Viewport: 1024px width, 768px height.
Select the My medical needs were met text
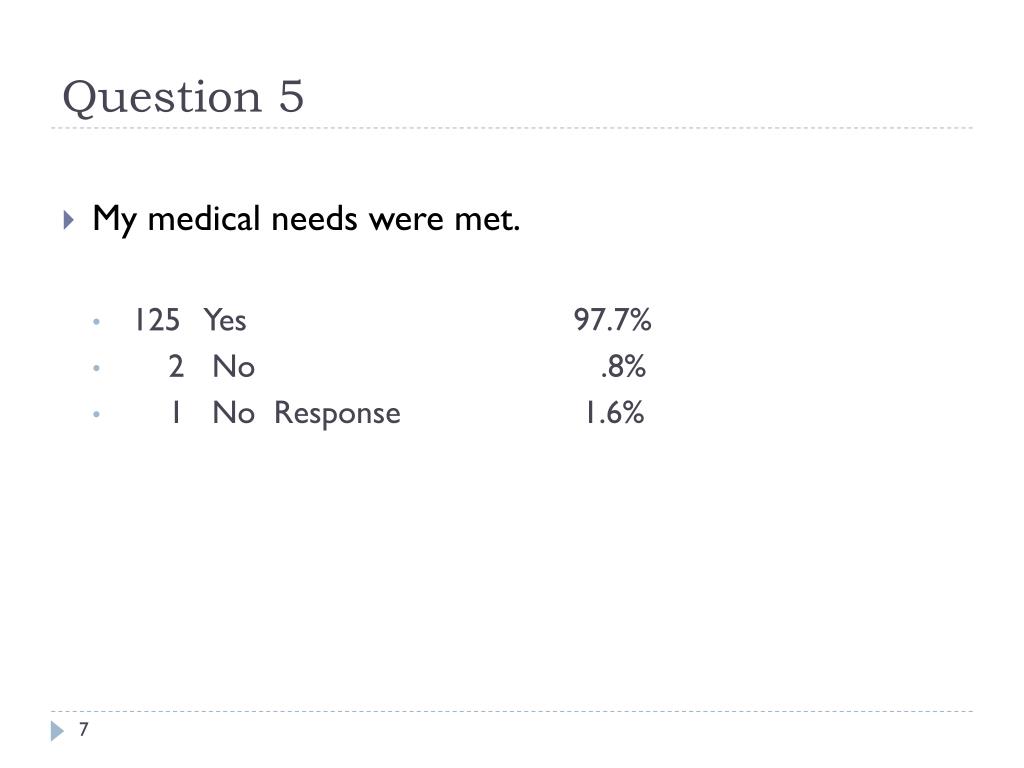tap(306, 219)
